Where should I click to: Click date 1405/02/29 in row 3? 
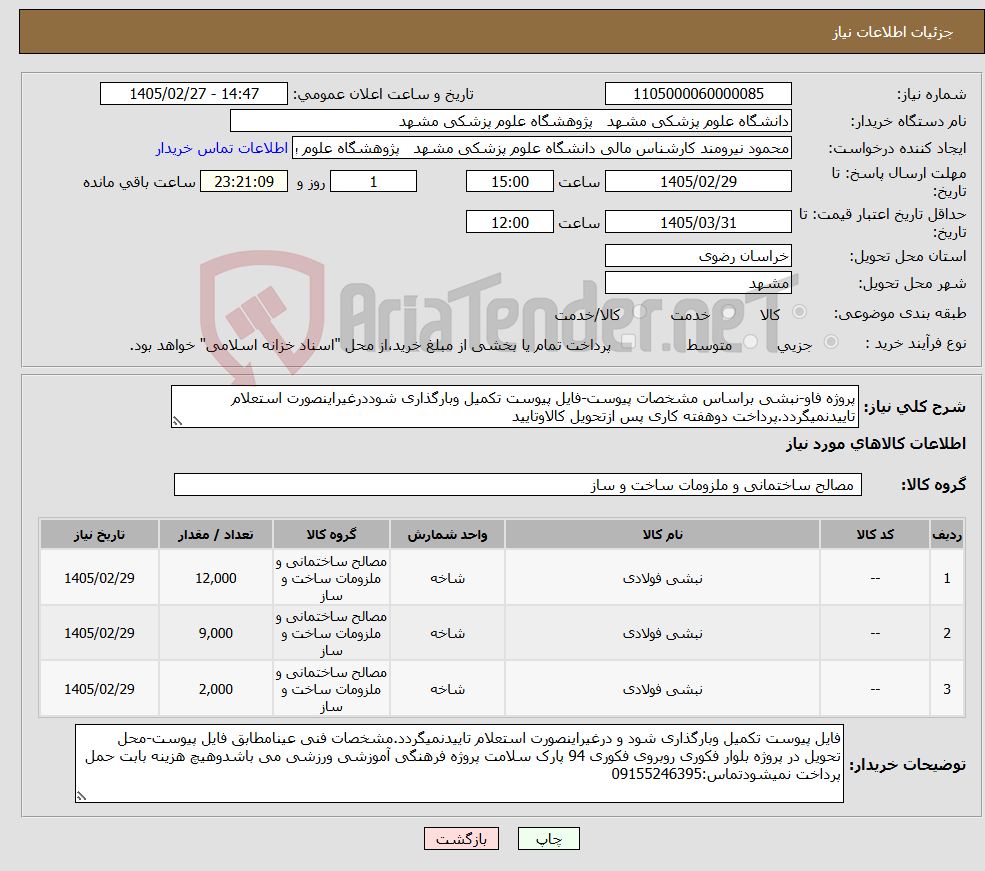click(99, 690)
